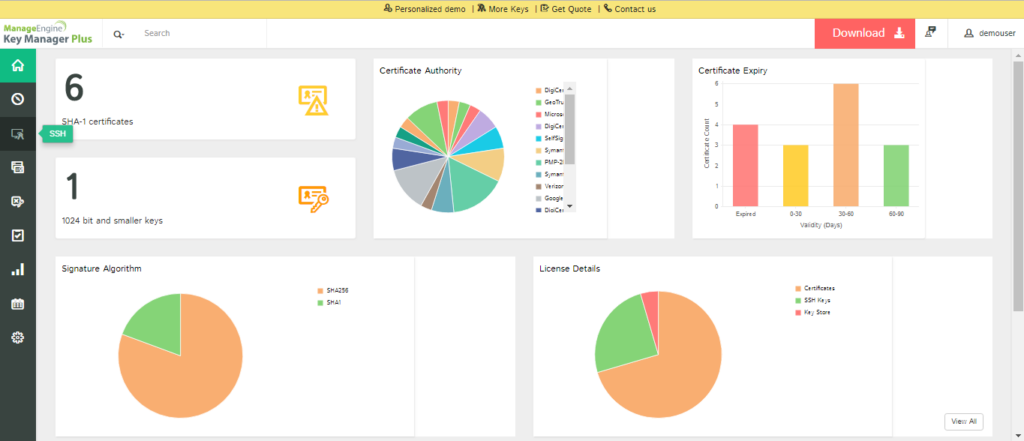Click the 'SHA-1 certificates' label
The image size is (1024, 441).
click(x=97, y=122)
